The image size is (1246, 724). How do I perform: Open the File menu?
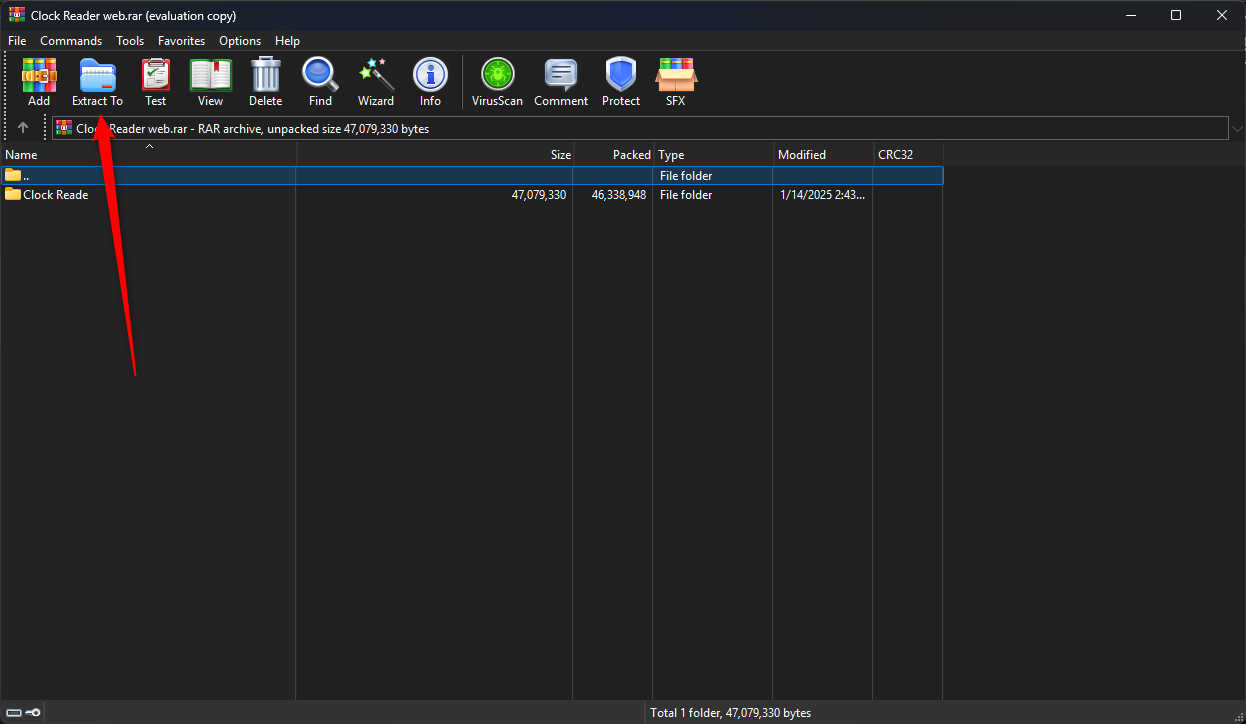17,41
